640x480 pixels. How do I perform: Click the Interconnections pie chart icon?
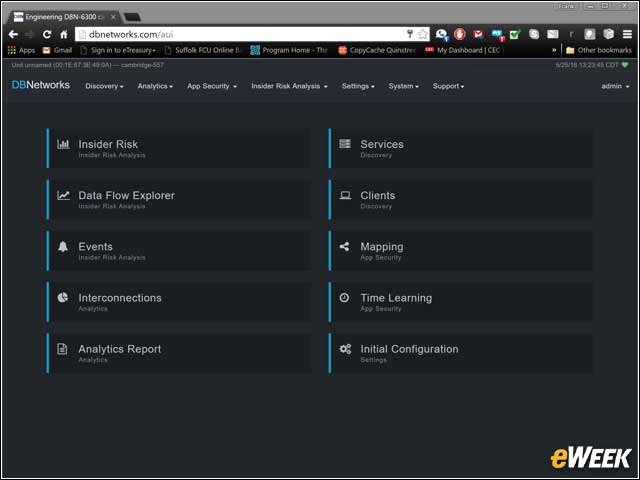(63, 298)
